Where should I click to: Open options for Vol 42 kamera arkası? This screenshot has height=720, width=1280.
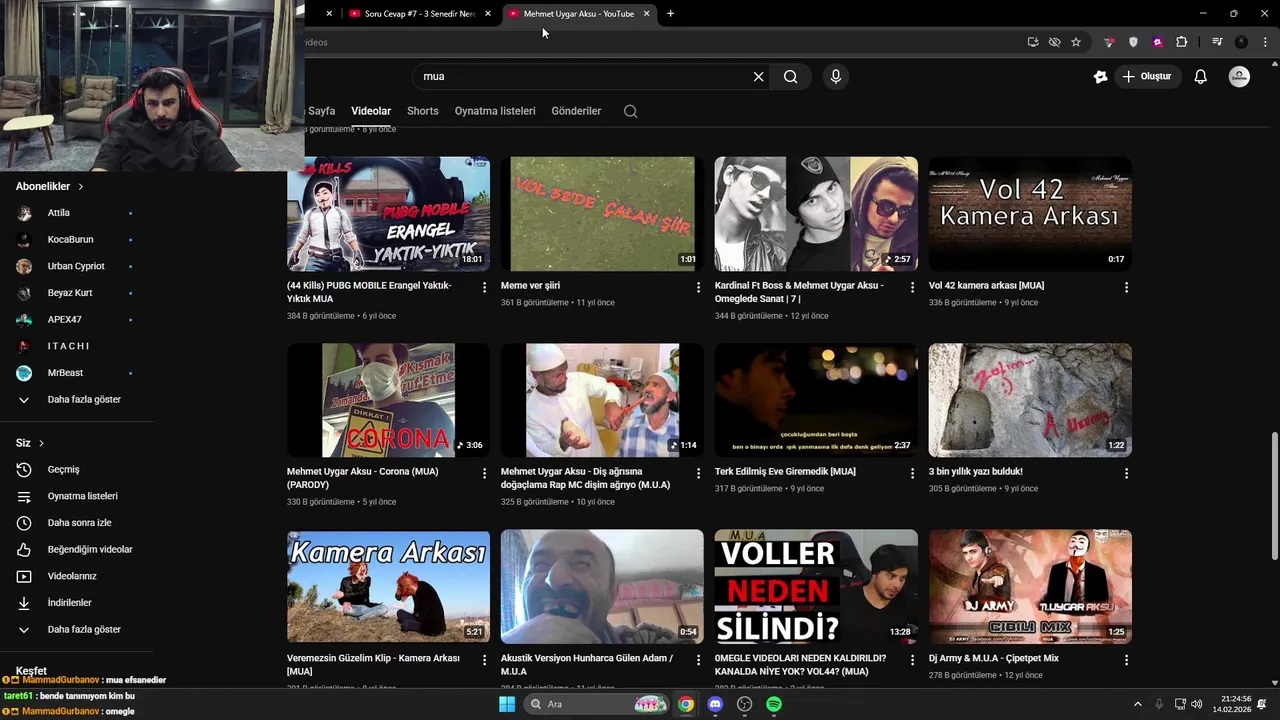click(1126, 287)
